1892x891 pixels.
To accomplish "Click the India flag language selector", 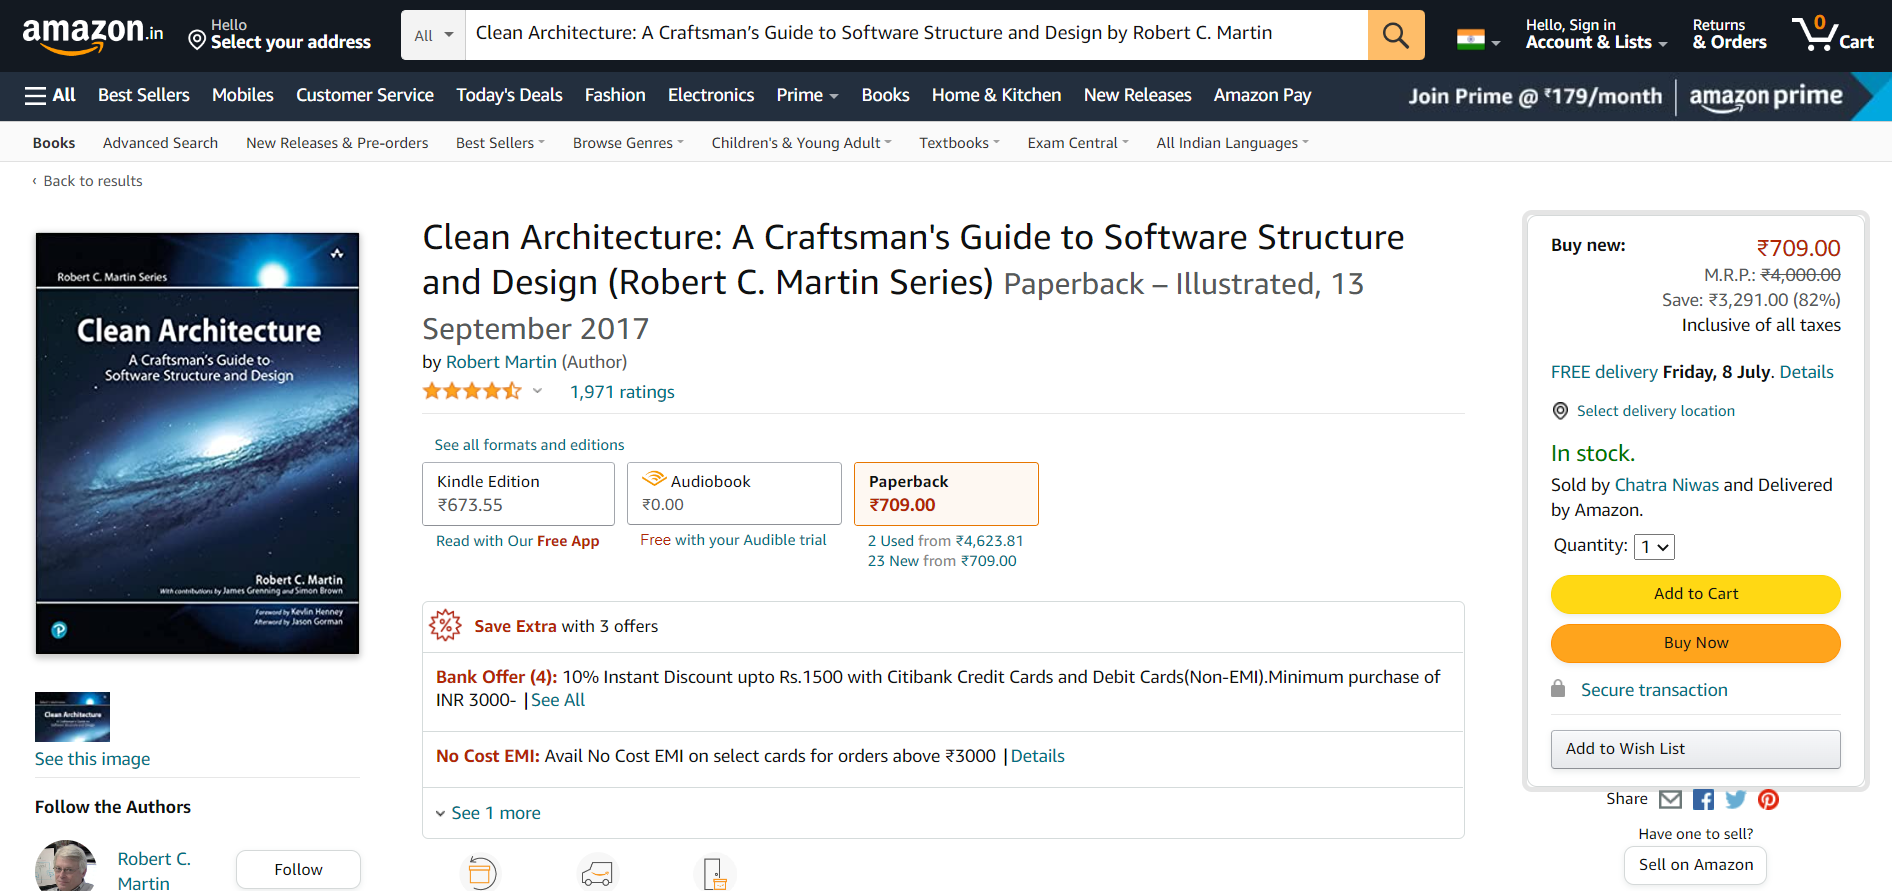I will click(1478, 40).
